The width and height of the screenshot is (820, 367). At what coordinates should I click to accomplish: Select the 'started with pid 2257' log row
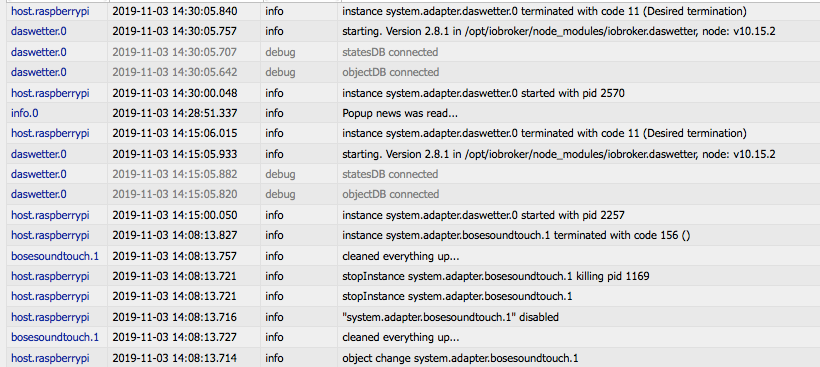coord(413,215)
